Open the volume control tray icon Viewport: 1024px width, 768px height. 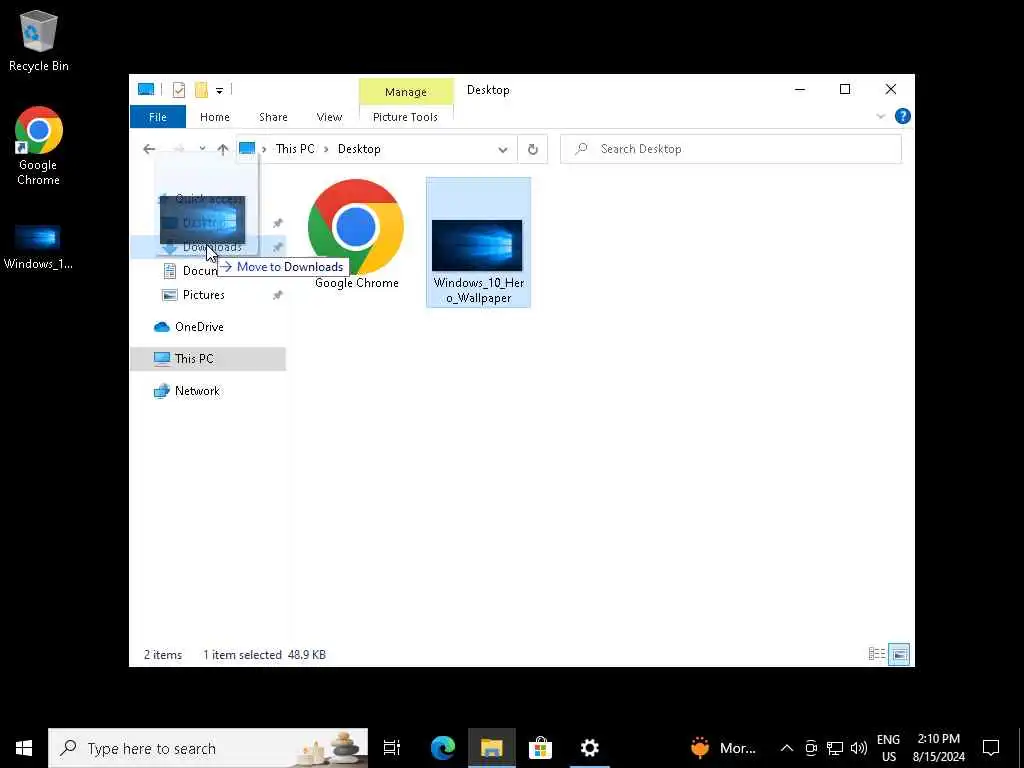pyautogui.click(x=859, y=748)
